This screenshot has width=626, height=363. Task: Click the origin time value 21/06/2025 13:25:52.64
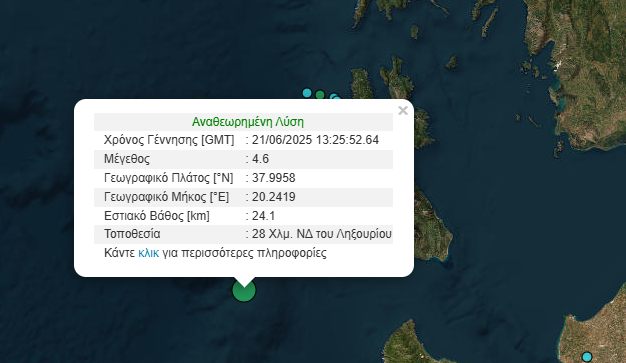point(315,140)
